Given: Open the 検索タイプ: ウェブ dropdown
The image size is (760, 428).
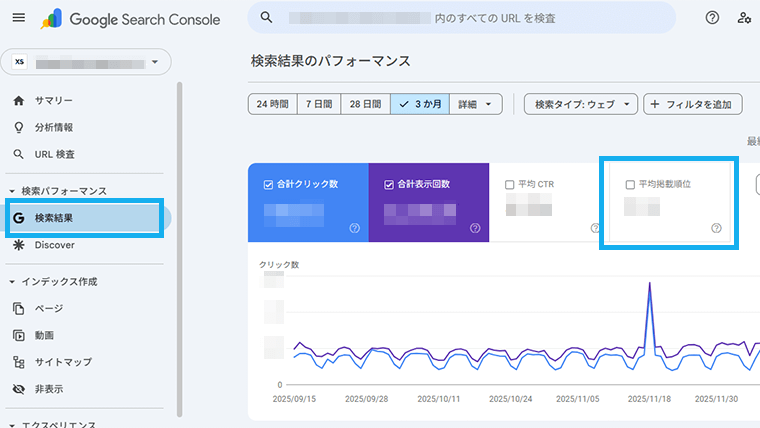Looking at the screenshot, I should coord(581,104).
